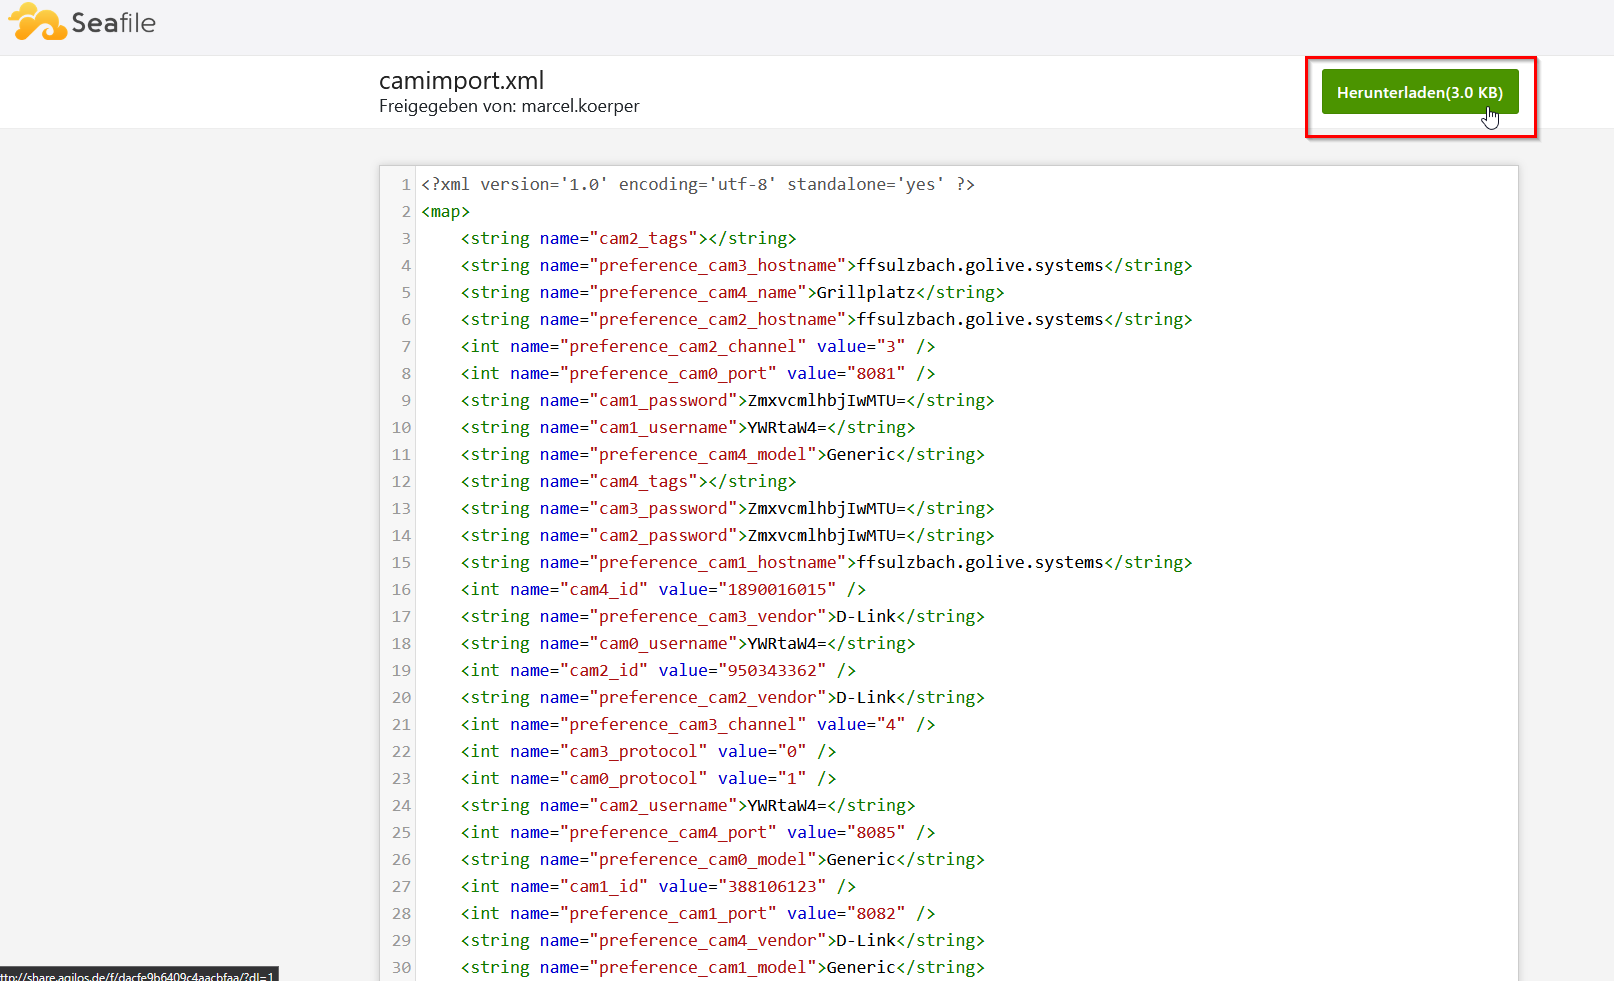The height and width of the screenshot is (981, 1614).
Task: Click the preference_cam0_model Generic line
Action: (722, 859)
